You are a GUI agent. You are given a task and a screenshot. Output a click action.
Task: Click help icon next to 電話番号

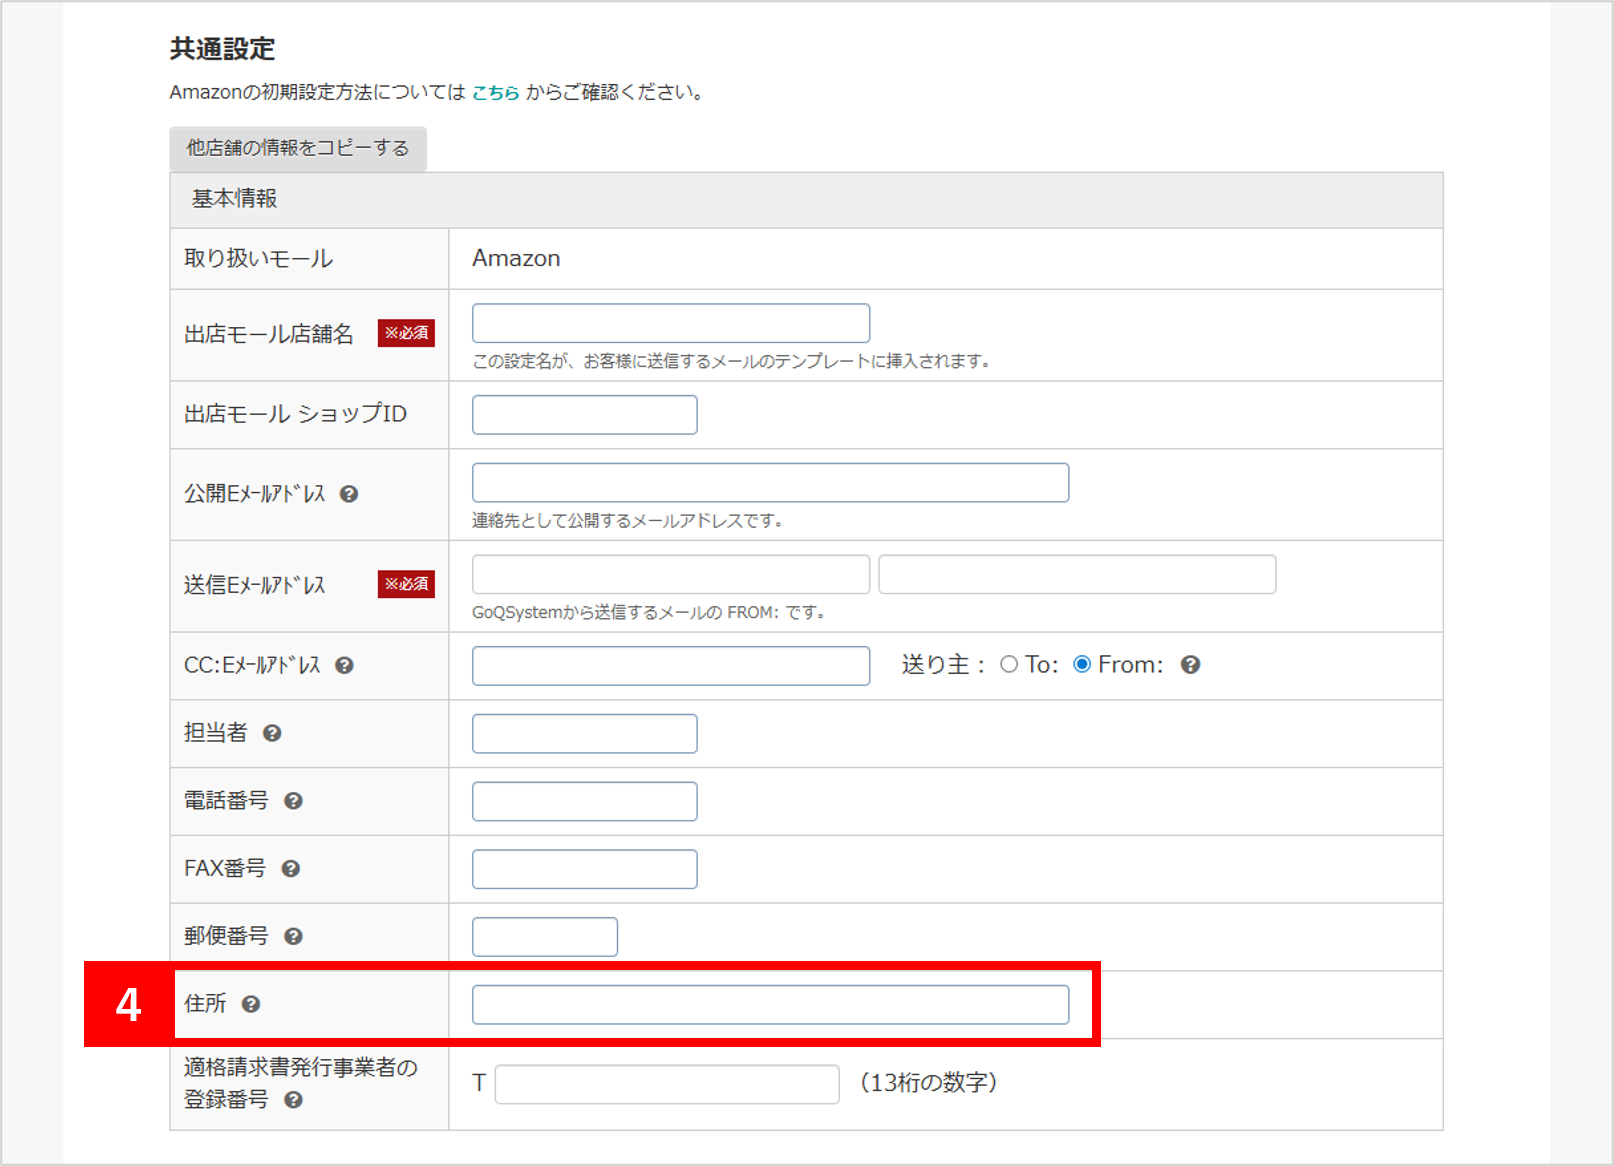pos(293,801)
